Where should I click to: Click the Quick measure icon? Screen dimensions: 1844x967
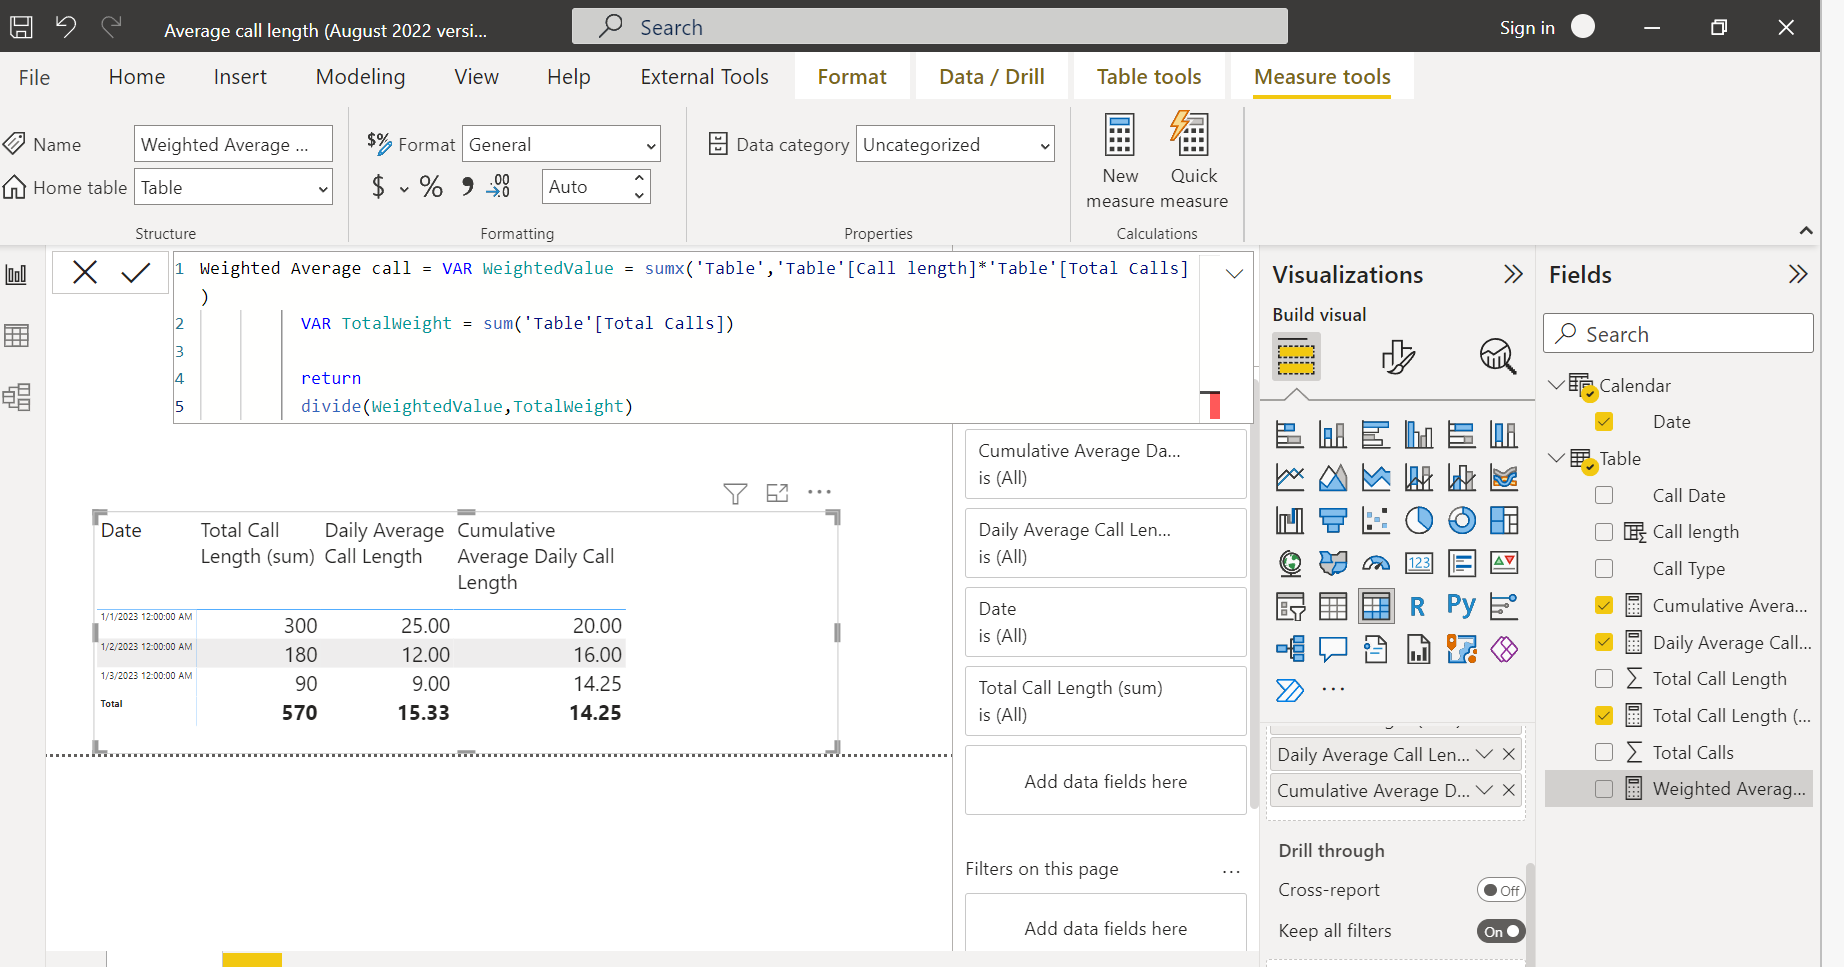pos(1190,134)
